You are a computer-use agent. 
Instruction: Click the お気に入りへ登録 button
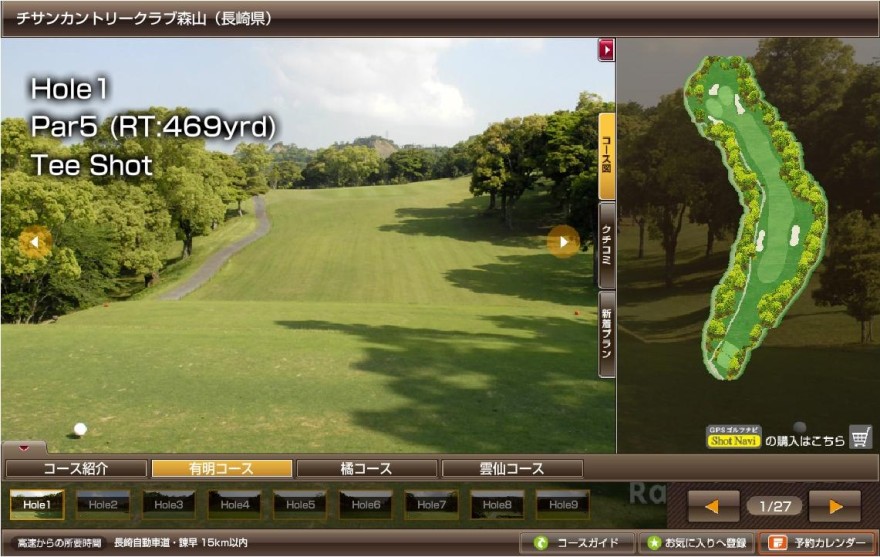point(695,543)
